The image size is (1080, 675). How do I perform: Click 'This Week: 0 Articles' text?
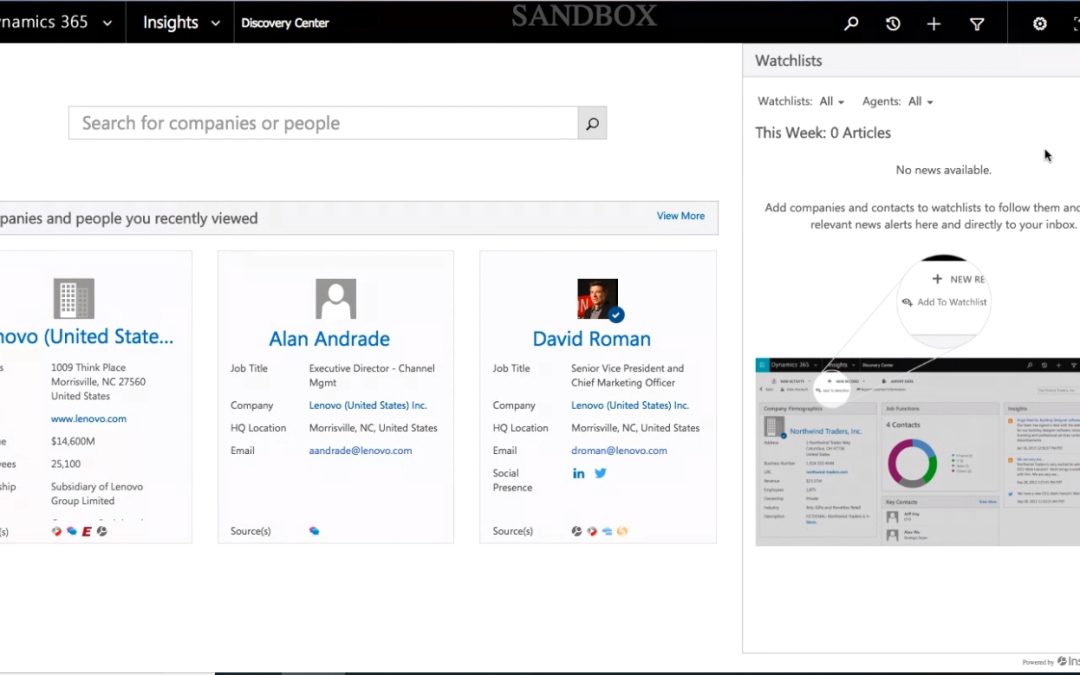823,133
